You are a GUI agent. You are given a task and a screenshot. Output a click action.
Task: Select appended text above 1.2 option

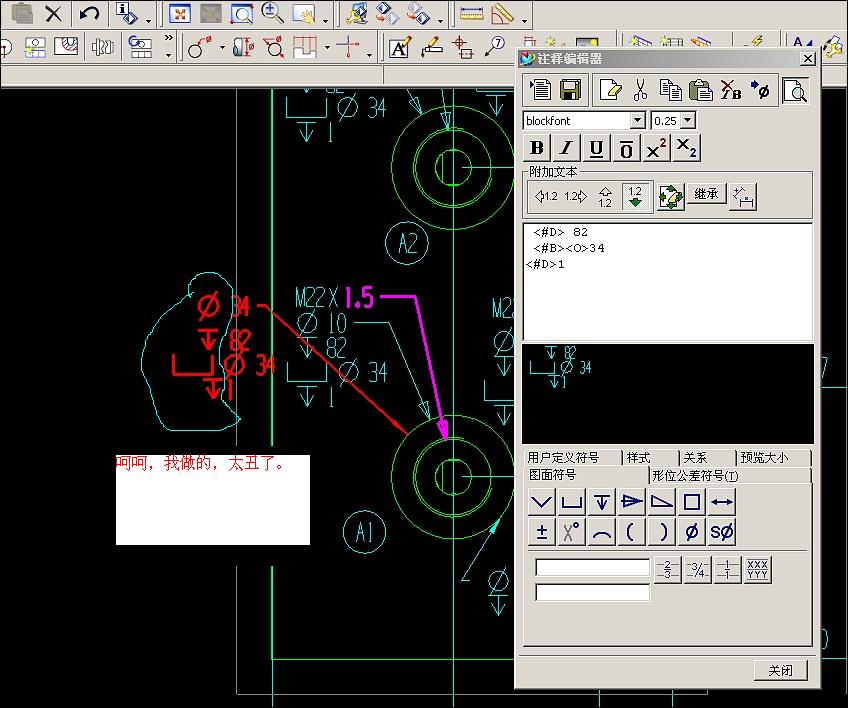[x=606, y=197]
